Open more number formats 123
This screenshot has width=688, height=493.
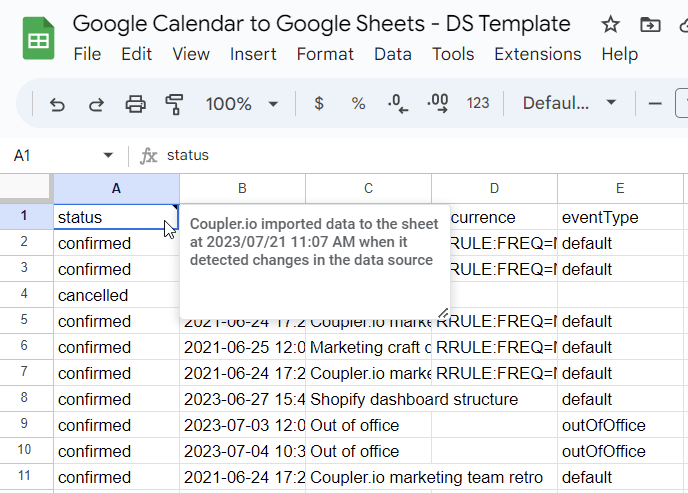(x=478, y=104)
